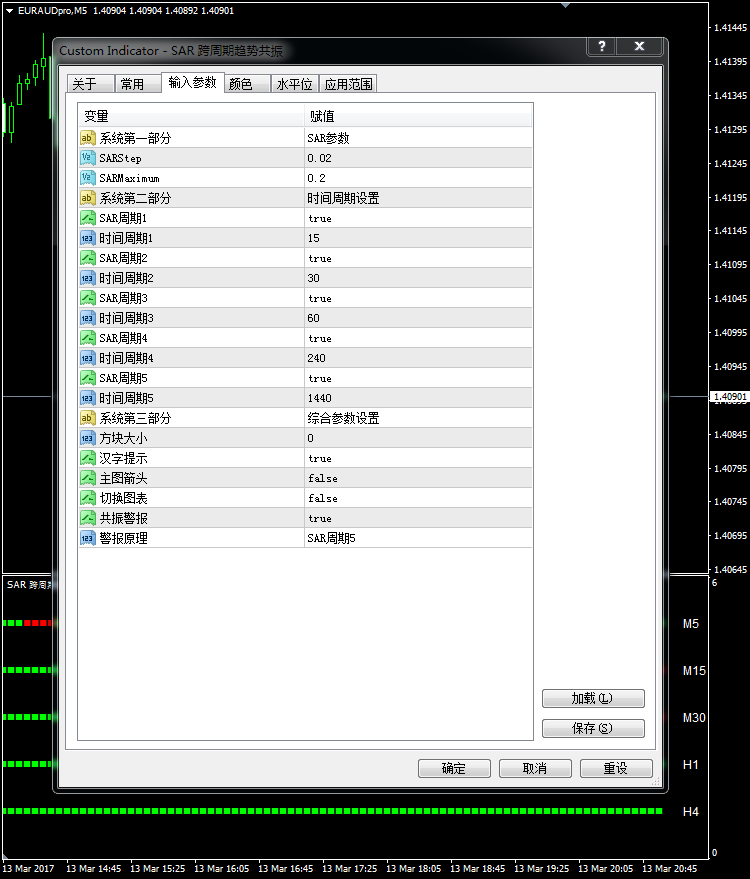The image size is (750, 879).
Task: Open the 颜色 tab
Action: coord(248,84)
